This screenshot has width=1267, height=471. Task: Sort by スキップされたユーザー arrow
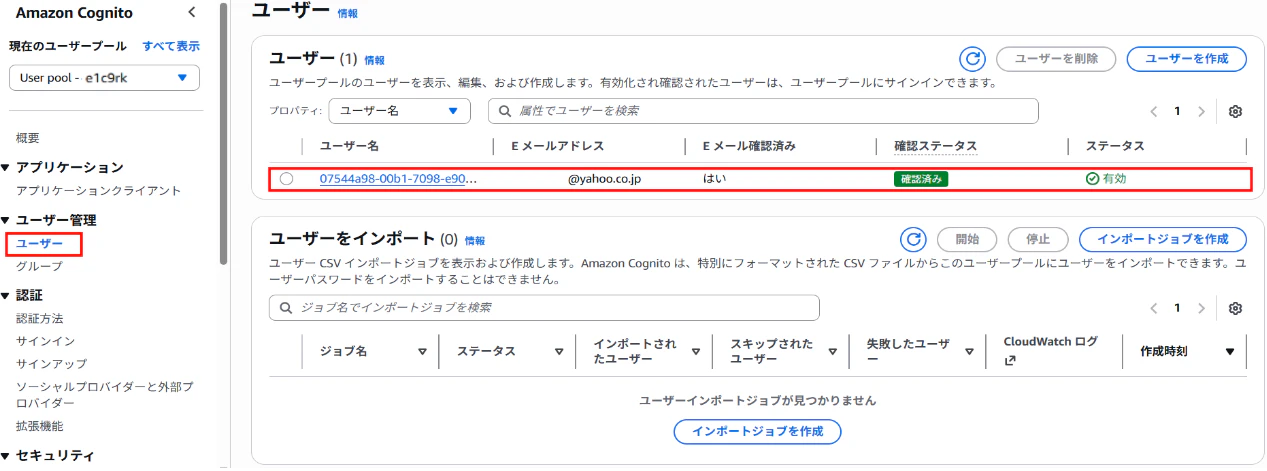coord(832,352)
